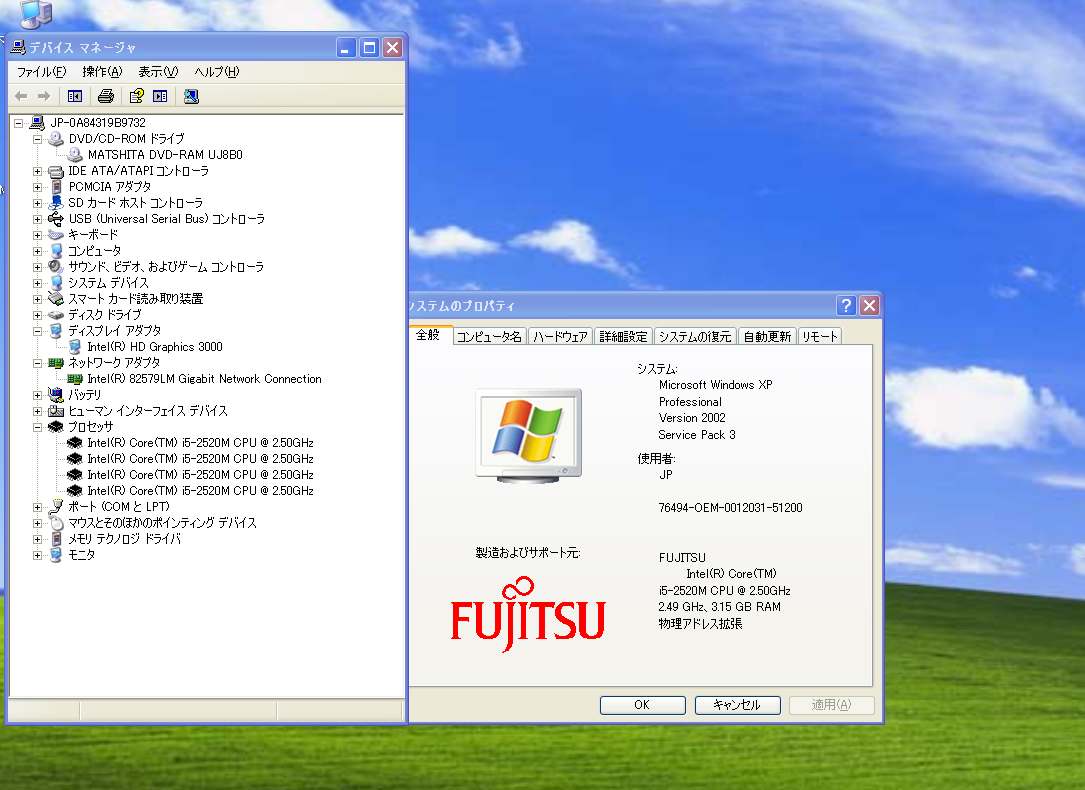Switch to the リモート tab

point(820,336)
